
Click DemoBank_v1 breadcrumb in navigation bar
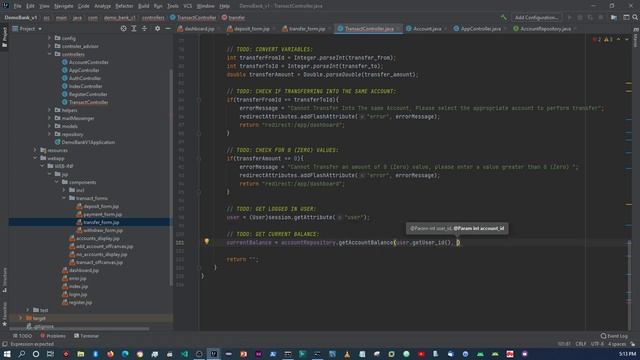(20, 18)
